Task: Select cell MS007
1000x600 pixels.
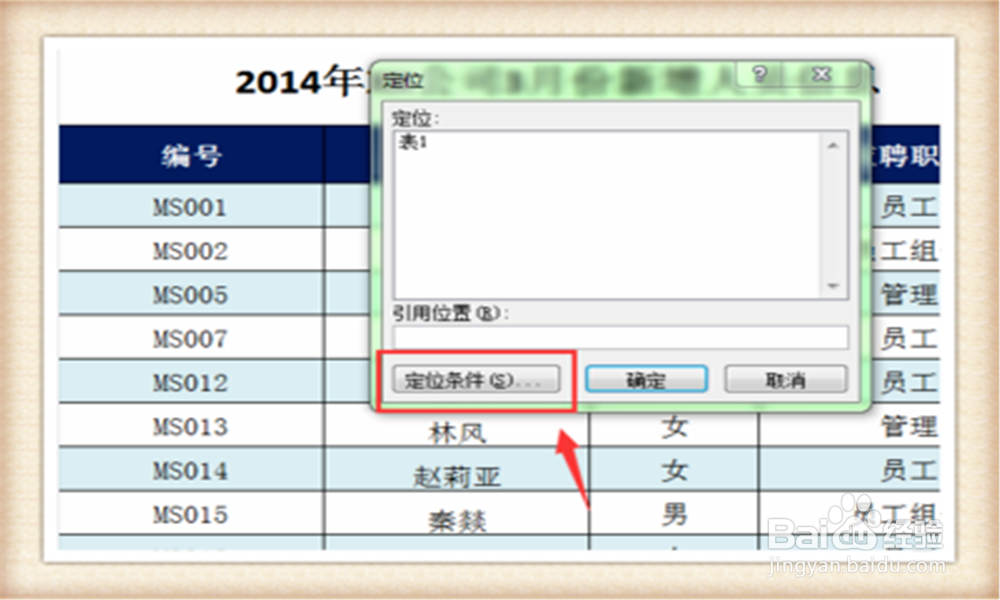Action: [x=191, y=338]
